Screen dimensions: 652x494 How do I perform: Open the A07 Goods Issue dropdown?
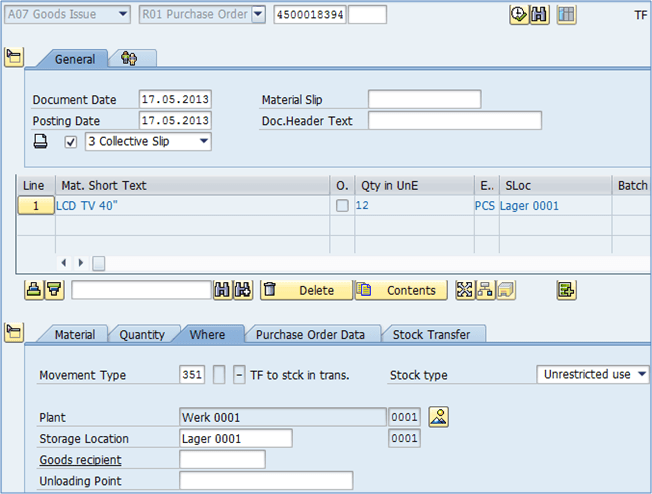(x=66, y=15)
